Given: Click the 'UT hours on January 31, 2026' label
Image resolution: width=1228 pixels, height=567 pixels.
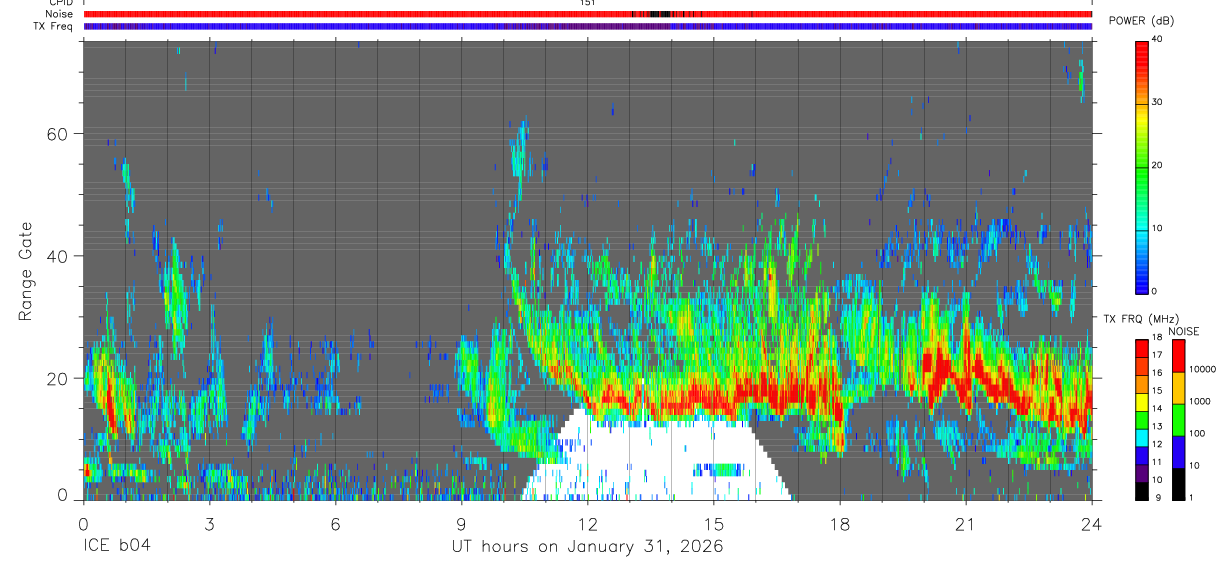Looking at the screenshot, I should [587, 547].
